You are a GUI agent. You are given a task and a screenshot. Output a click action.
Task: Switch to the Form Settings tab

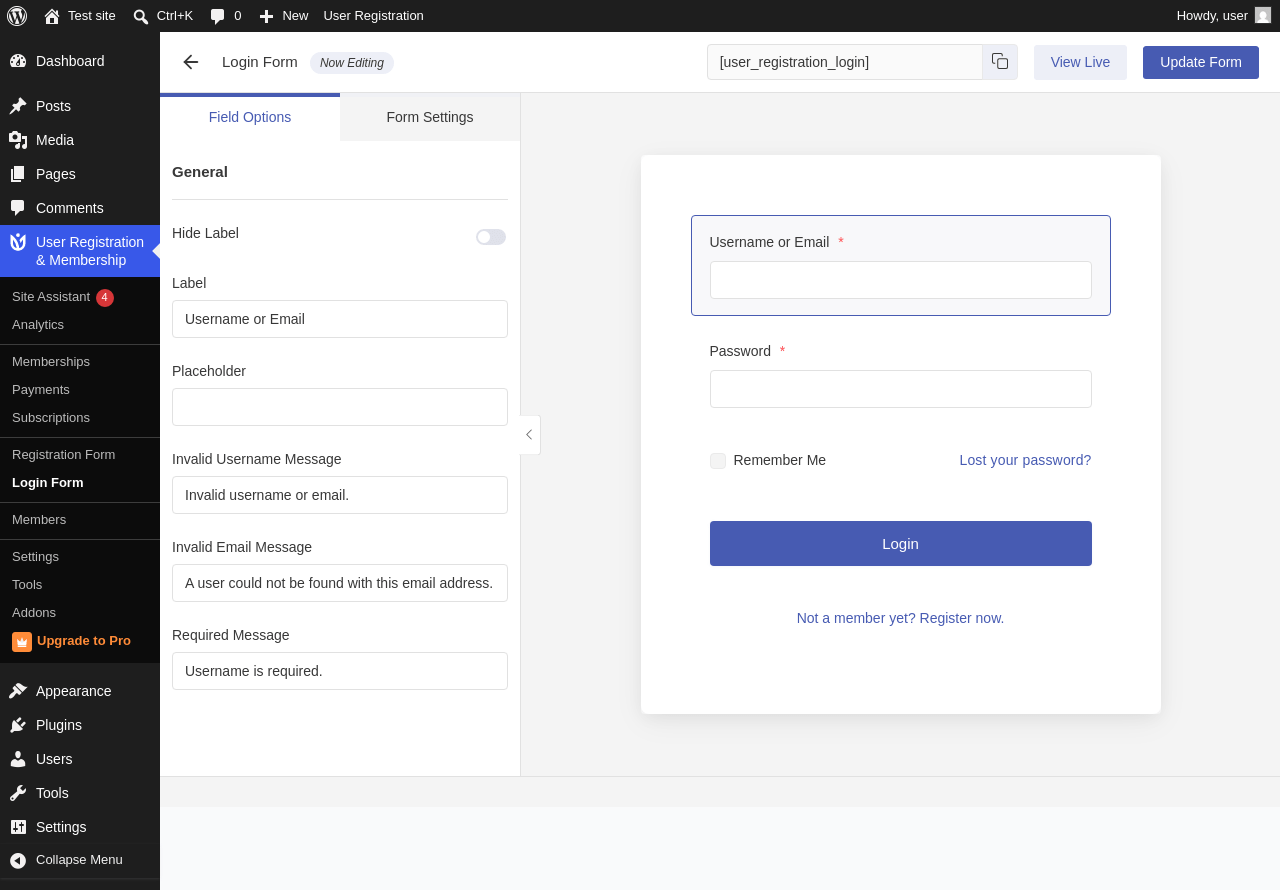coord(430,117)
